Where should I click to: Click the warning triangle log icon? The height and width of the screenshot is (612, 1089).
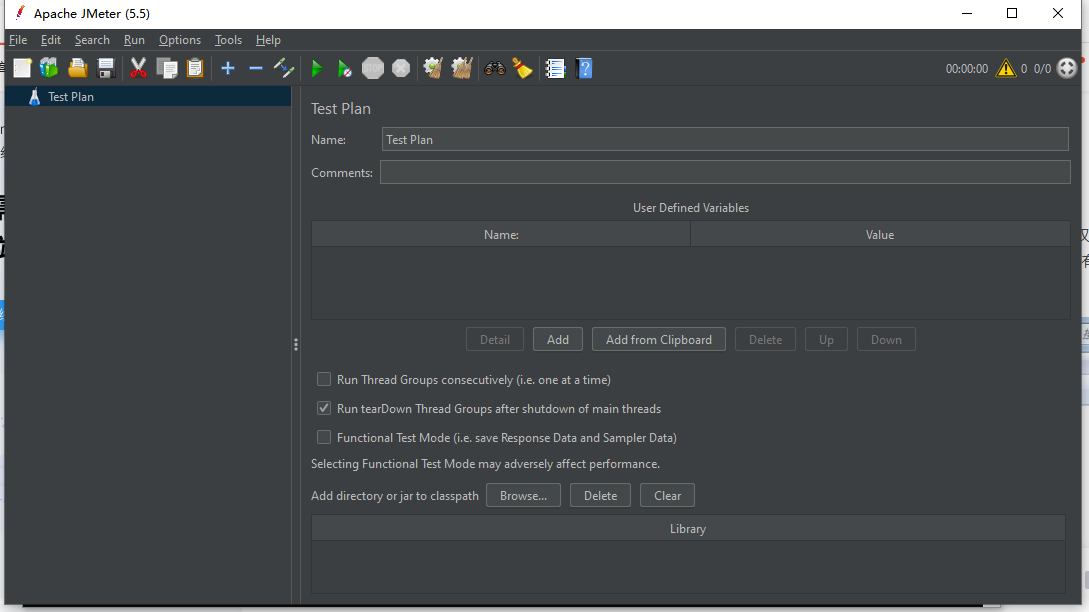pyautogui.click(x=1006, y=68)
